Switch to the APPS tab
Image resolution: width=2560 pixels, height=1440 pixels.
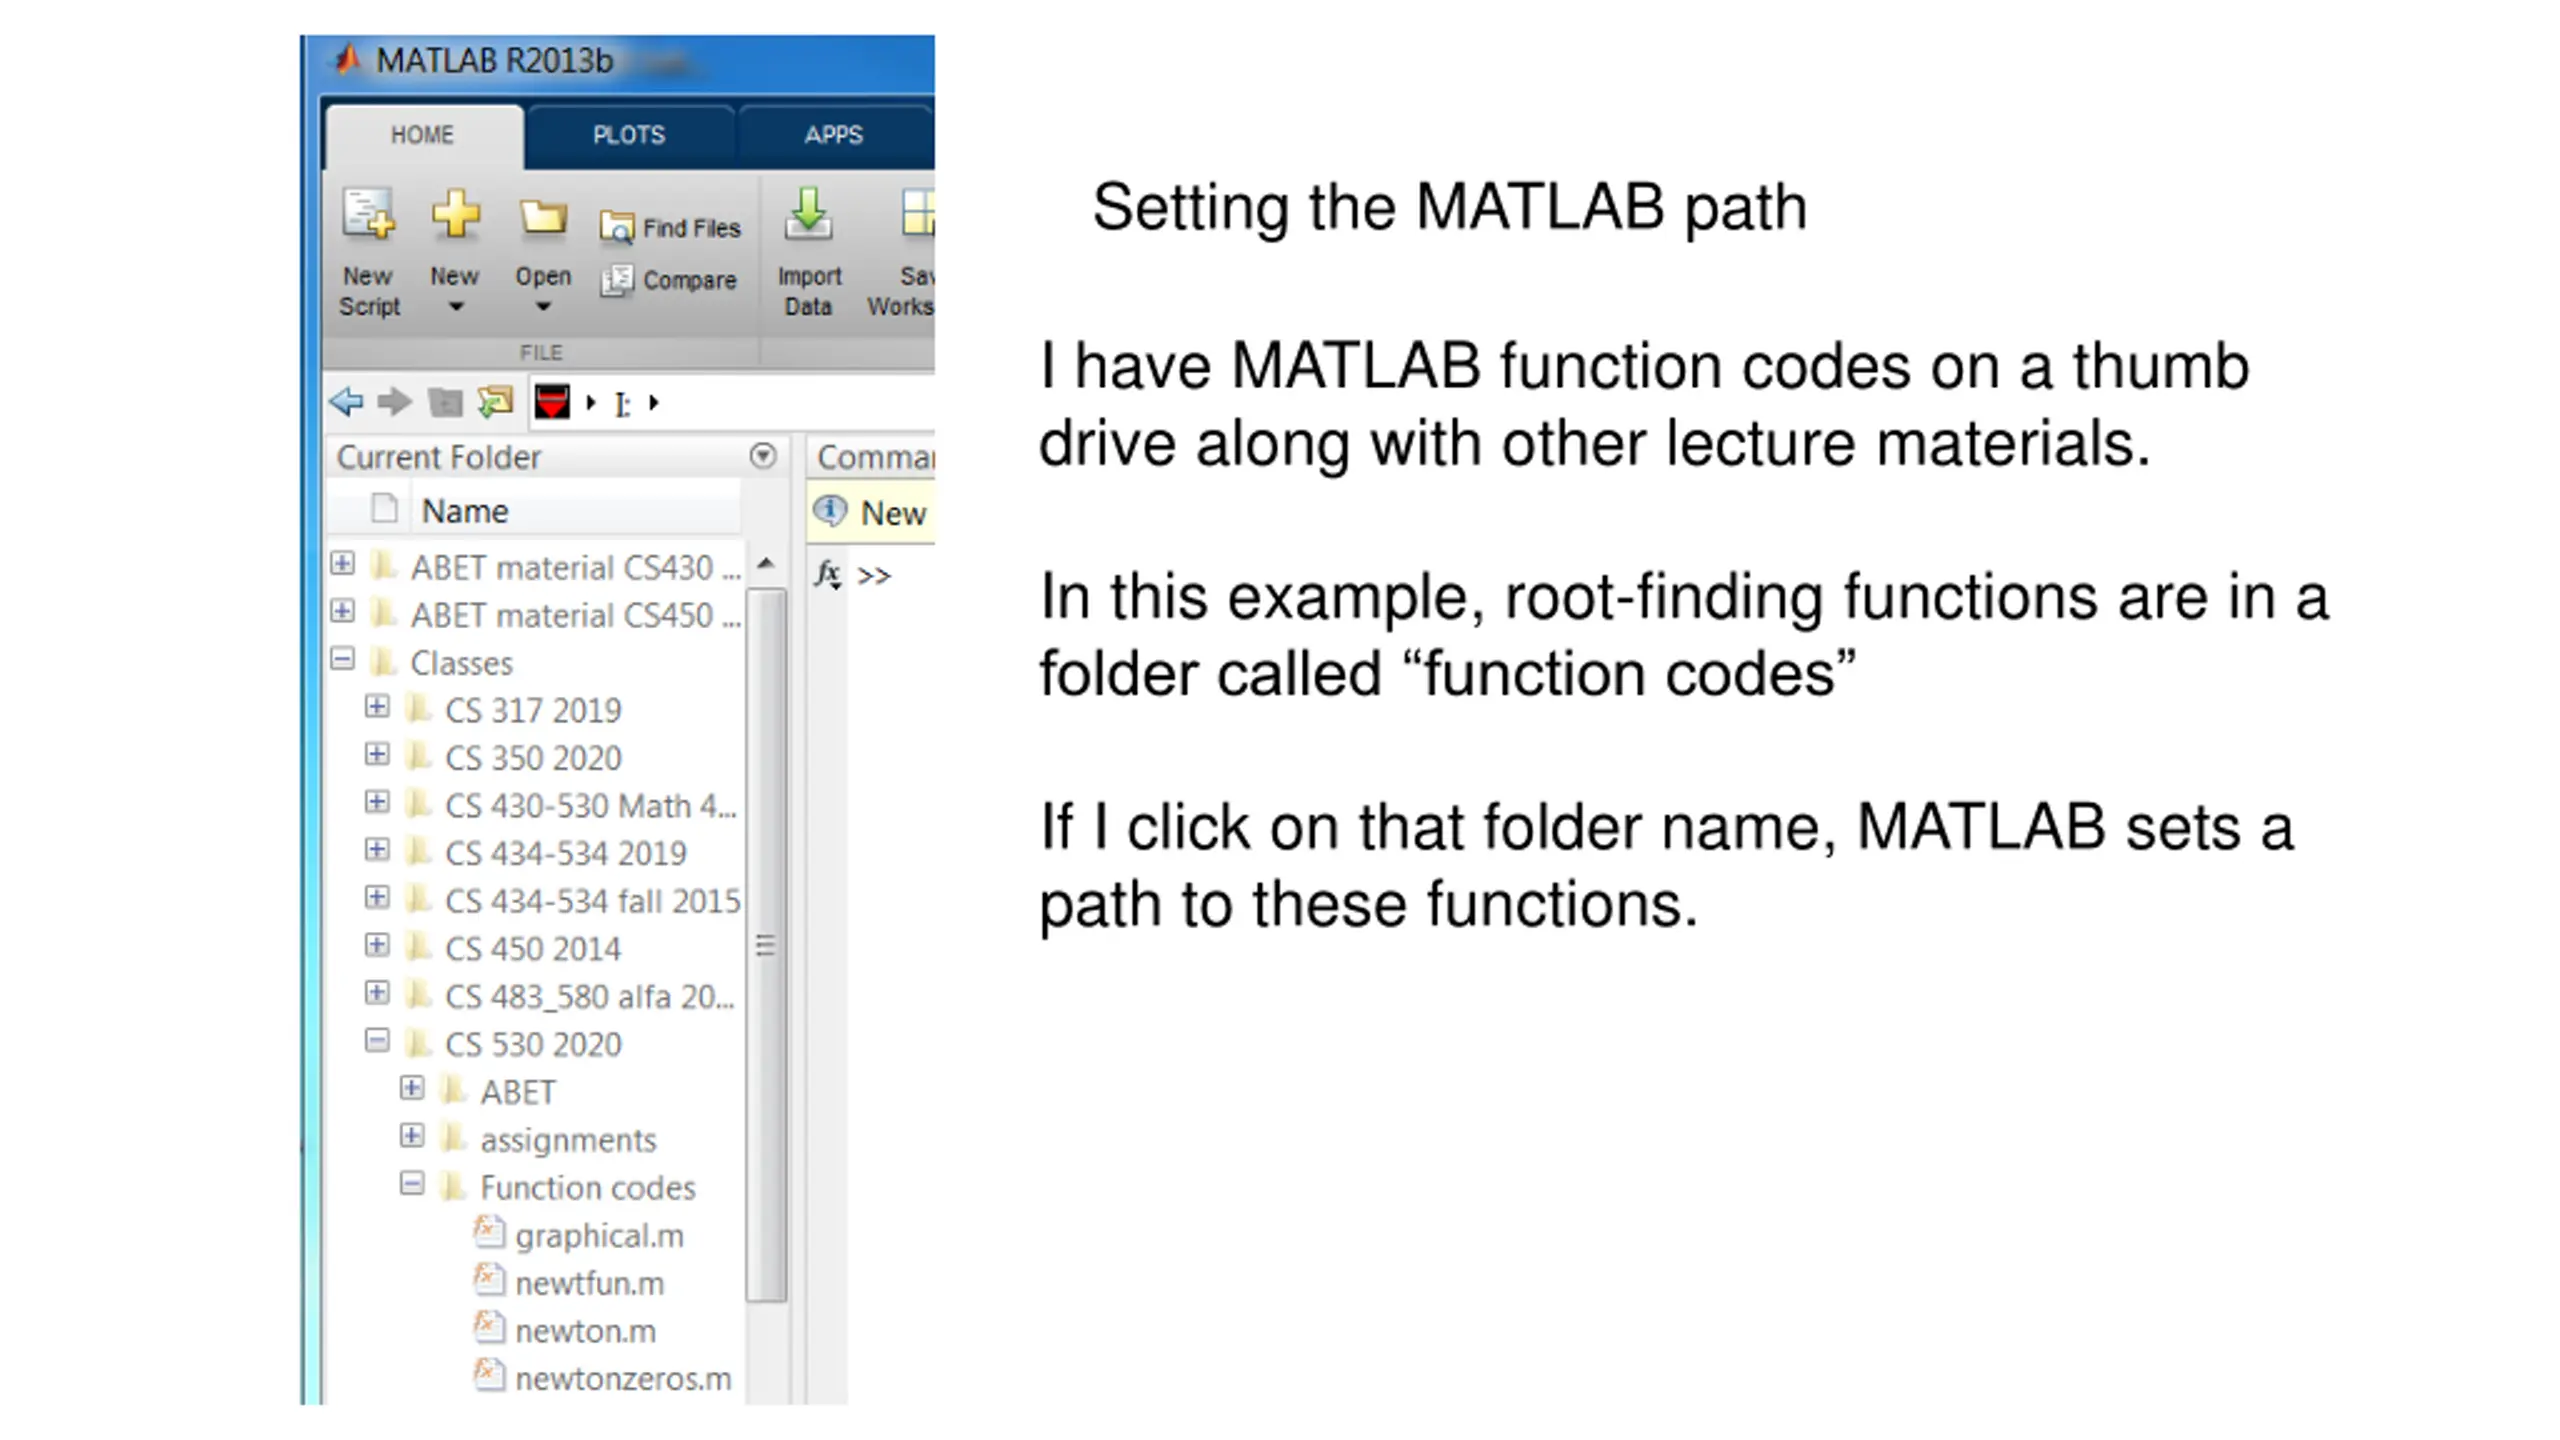pos(834,136)
